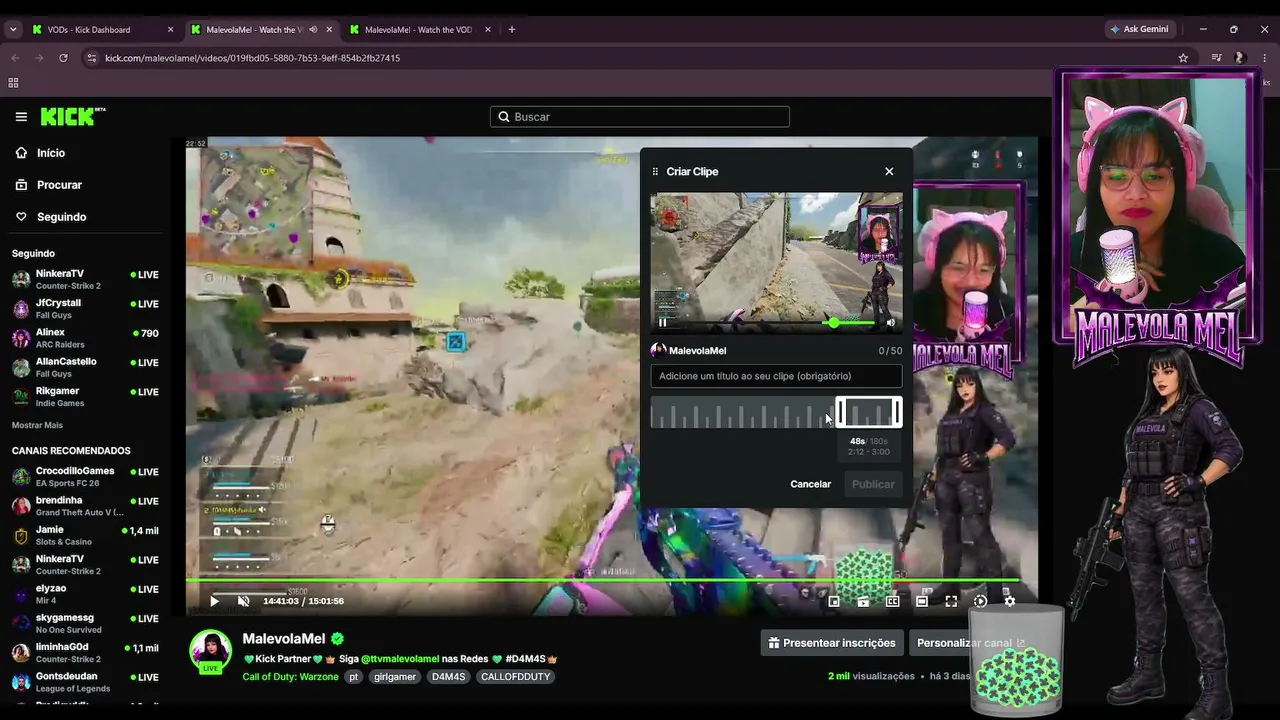The height and width of the screenshot is (720, 1280).
Task: Mute the clip preview volume icon
Action: [890, 322]
